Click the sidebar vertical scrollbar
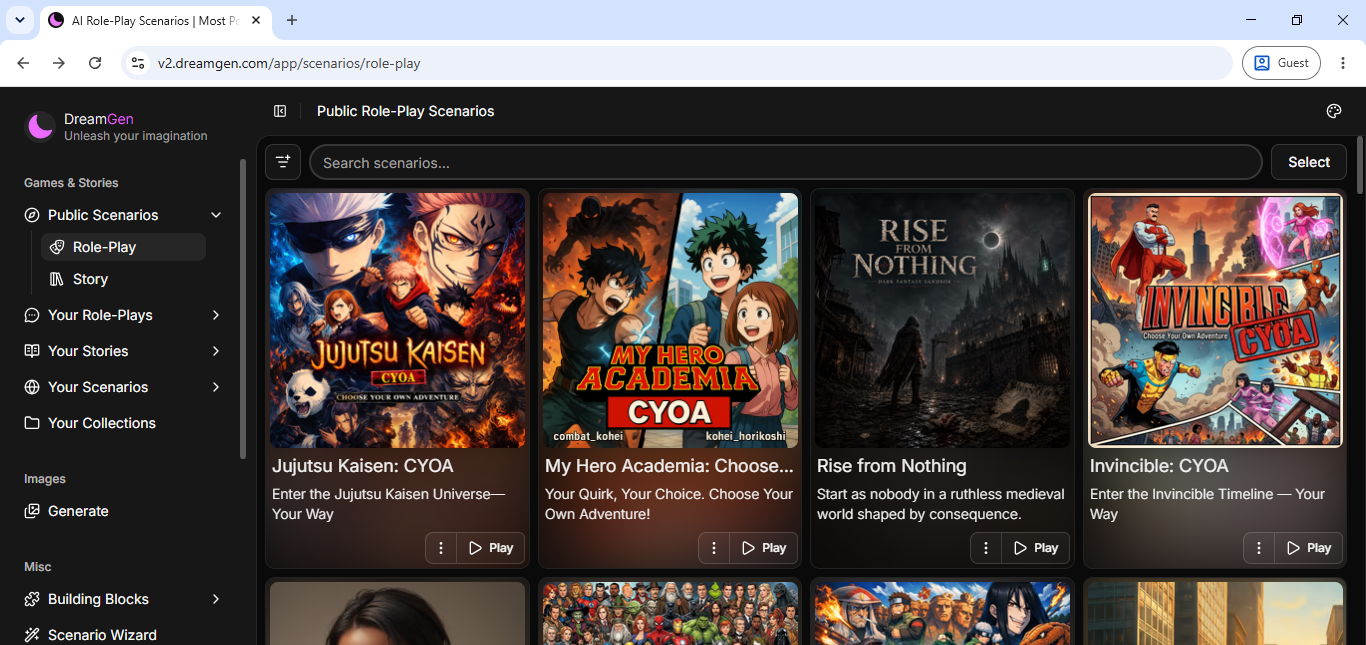 (x=242, y=308)
